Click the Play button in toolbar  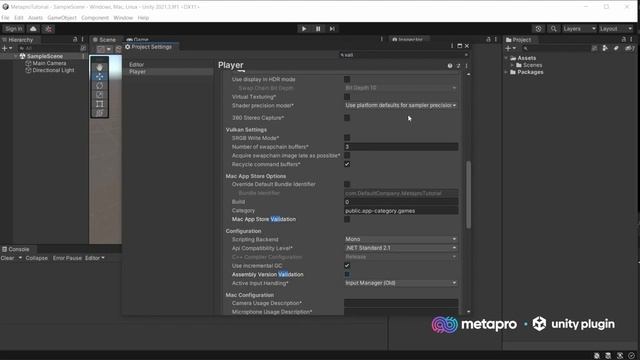tap(304, 29)
